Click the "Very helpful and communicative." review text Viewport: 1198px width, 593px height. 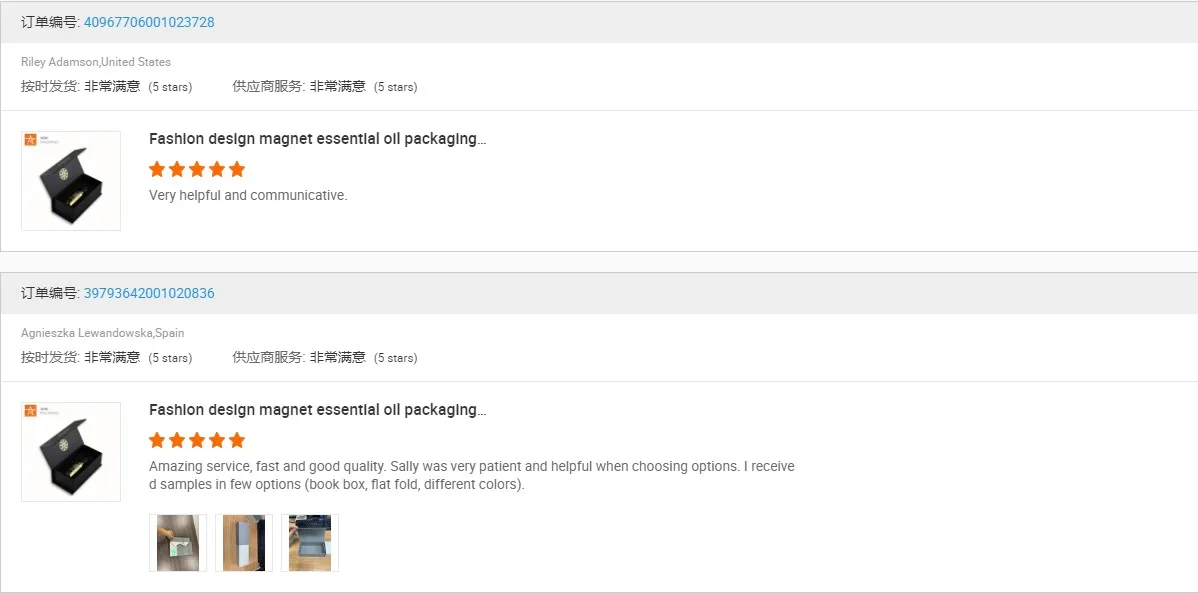pos(248,195)
